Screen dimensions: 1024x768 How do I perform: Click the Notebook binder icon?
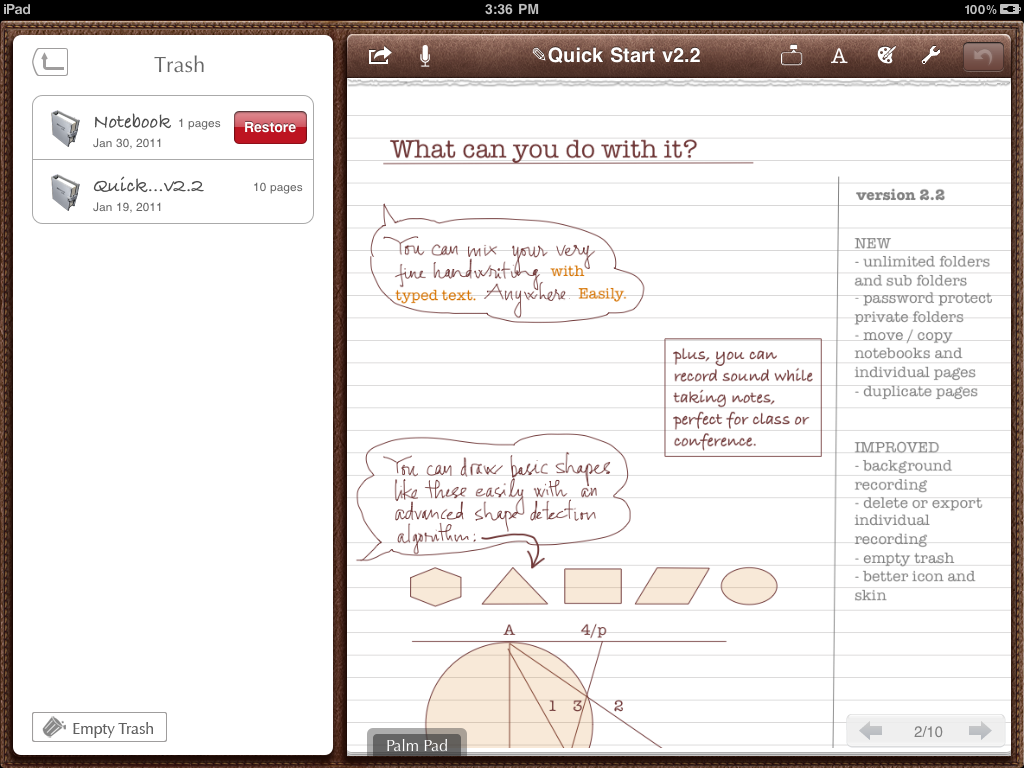65,128
